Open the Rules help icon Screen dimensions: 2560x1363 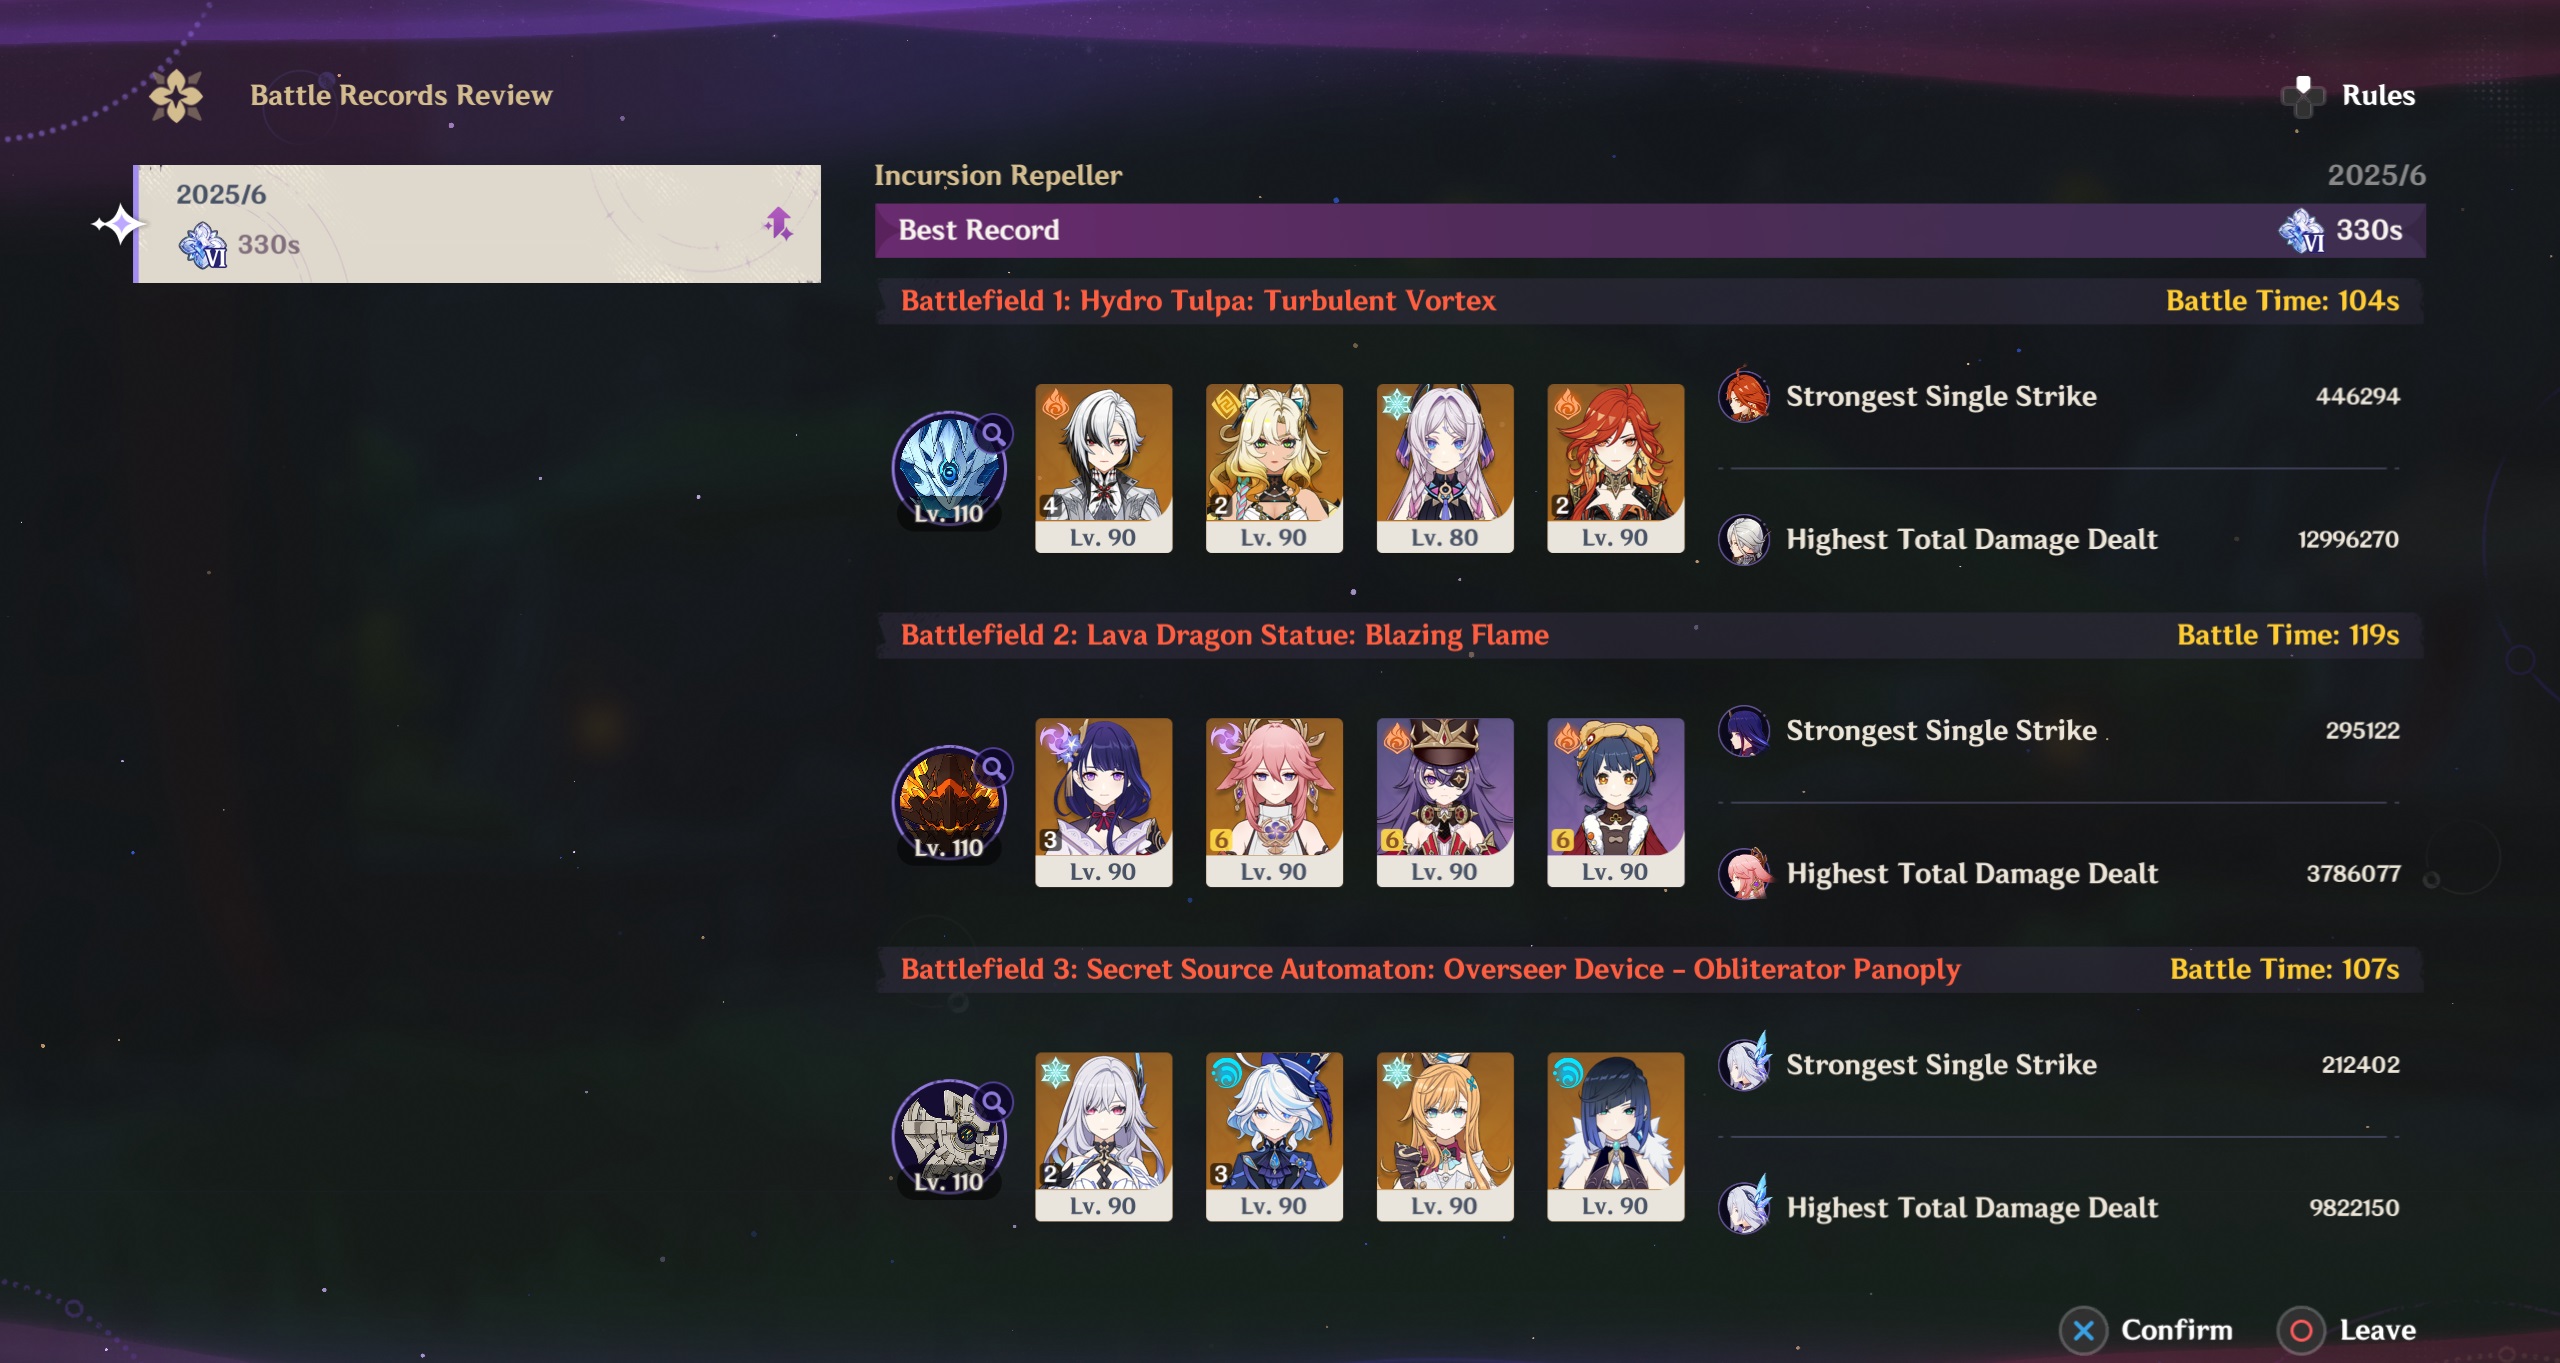coord(2304,96)
